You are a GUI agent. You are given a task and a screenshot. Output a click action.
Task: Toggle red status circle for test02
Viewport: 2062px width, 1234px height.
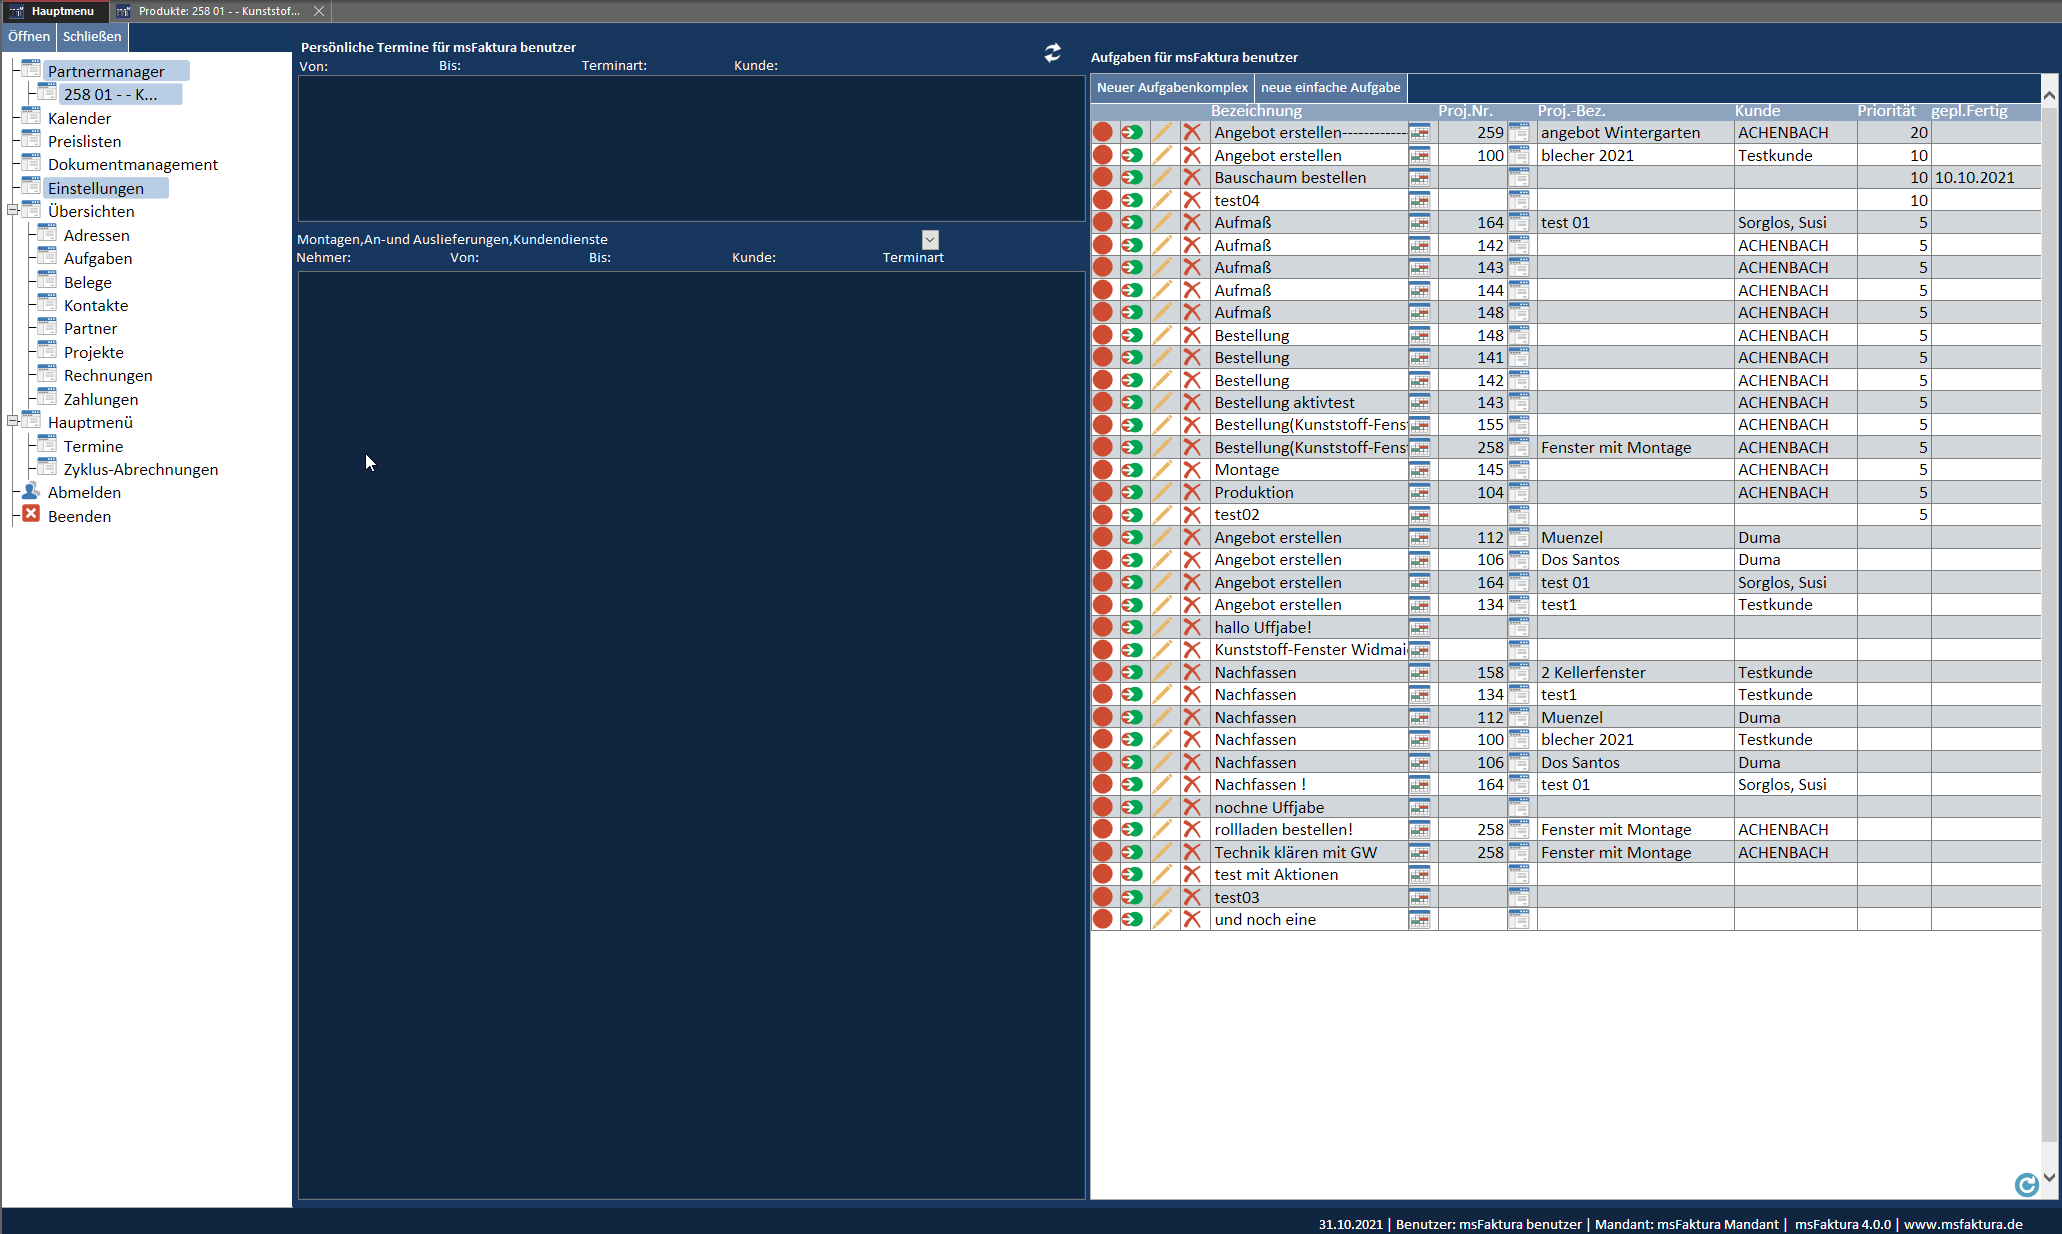1103,515
